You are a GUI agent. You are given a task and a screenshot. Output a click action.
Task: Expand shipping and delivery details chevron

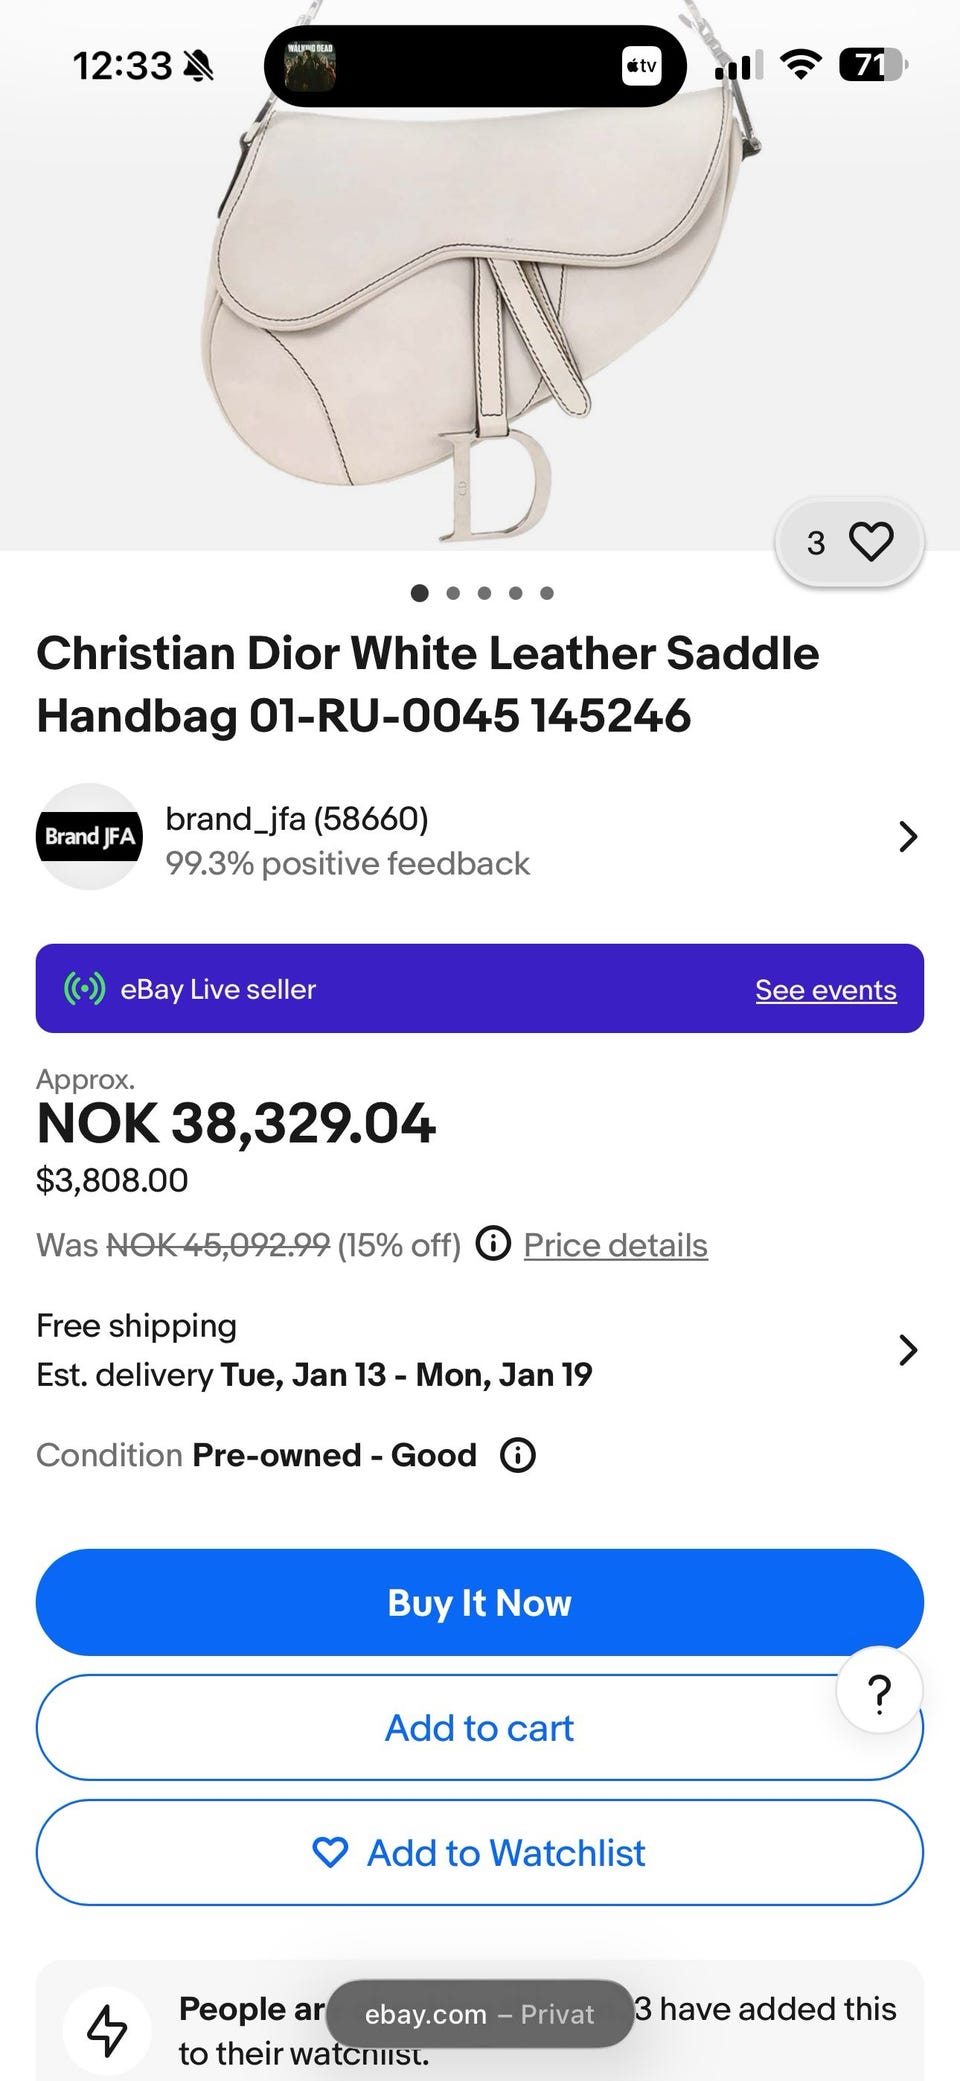click(907, 1350)
